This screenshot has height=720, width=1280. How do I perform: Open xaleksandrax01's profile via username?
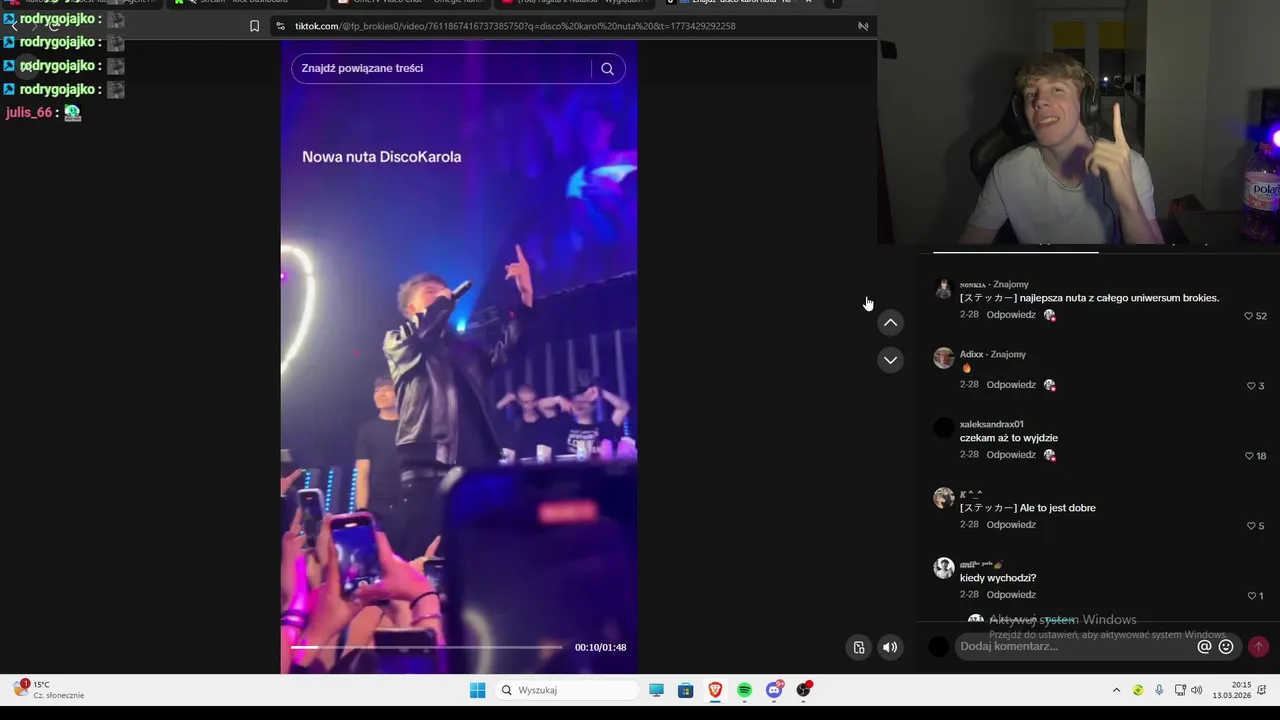coord(992,424)
